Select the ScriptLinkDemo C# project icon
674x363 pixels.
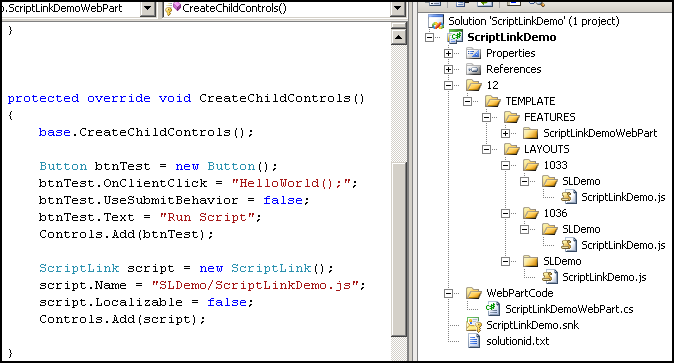(x=455, y=37)
